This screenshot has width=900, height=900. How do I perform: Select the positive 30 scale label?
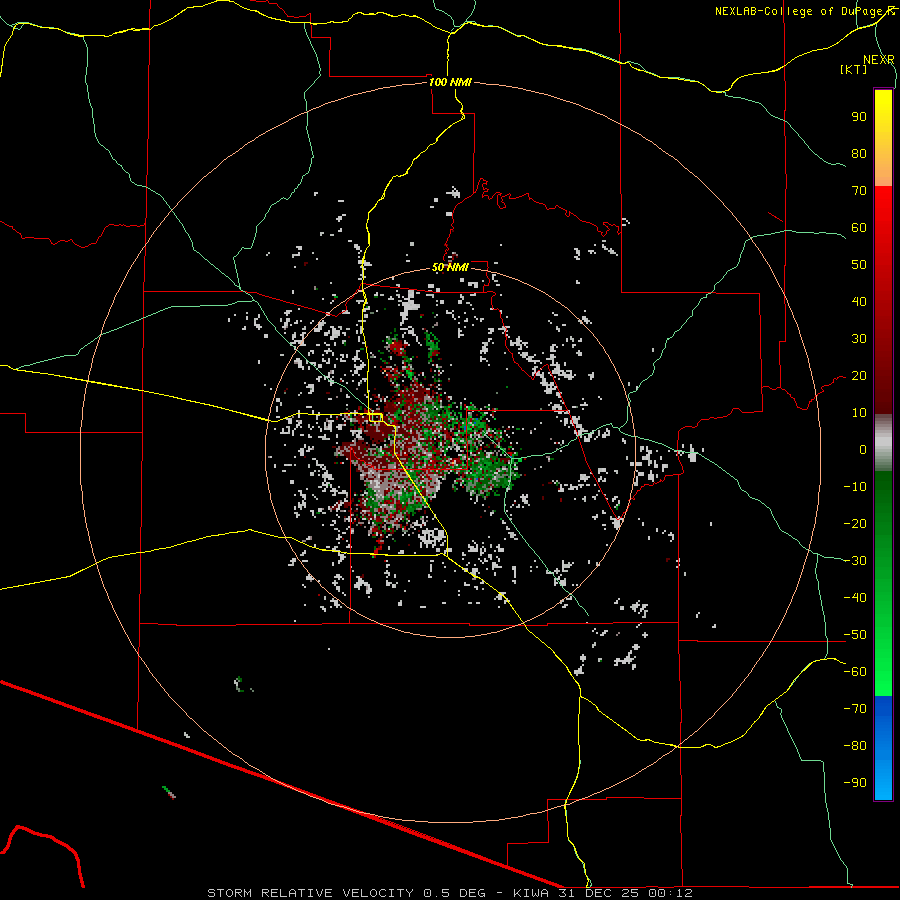[859, 339]
